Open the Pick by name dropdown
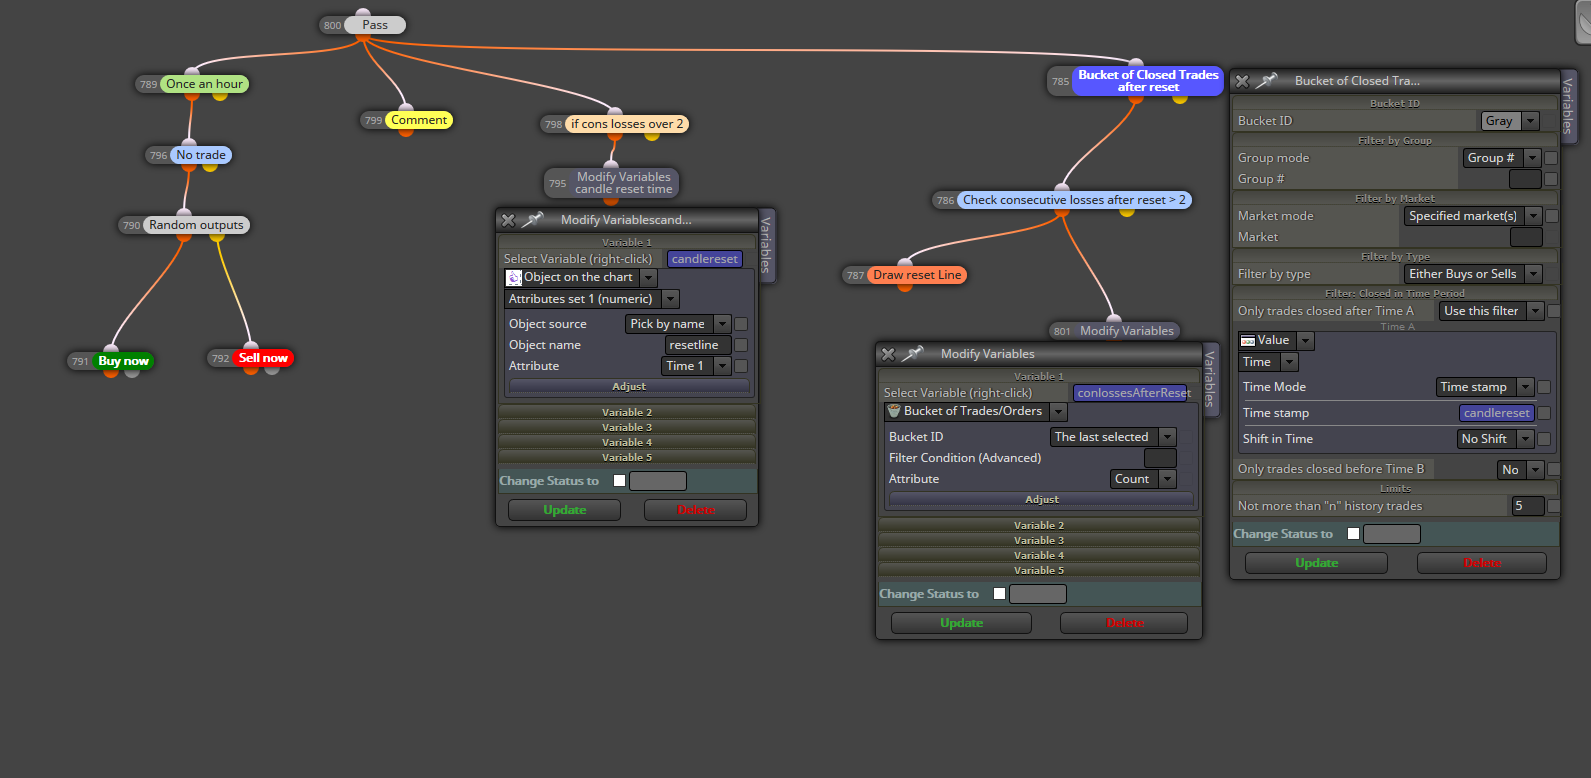Image resolution: width=1591 pixels, height=778 pixels. click(x=722, y=324)
